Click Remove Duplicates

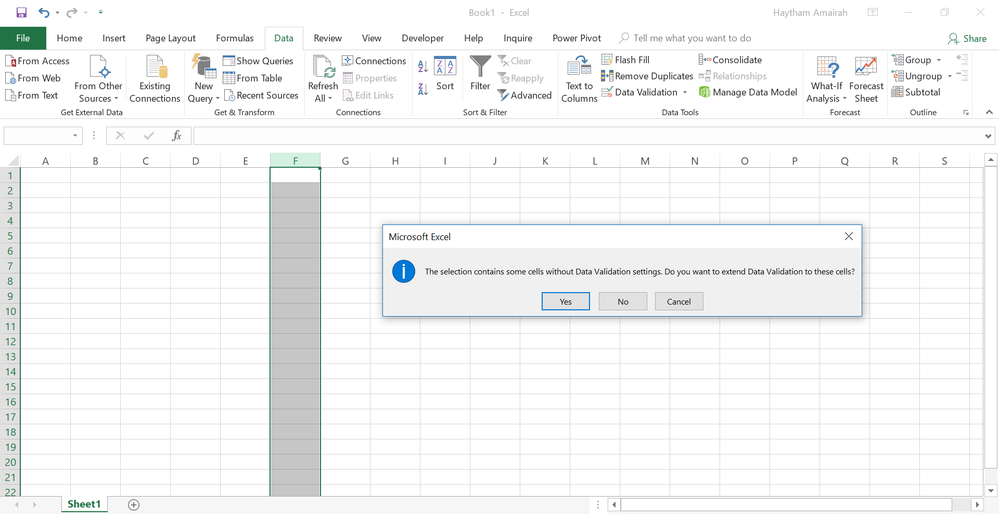(647, 76)
